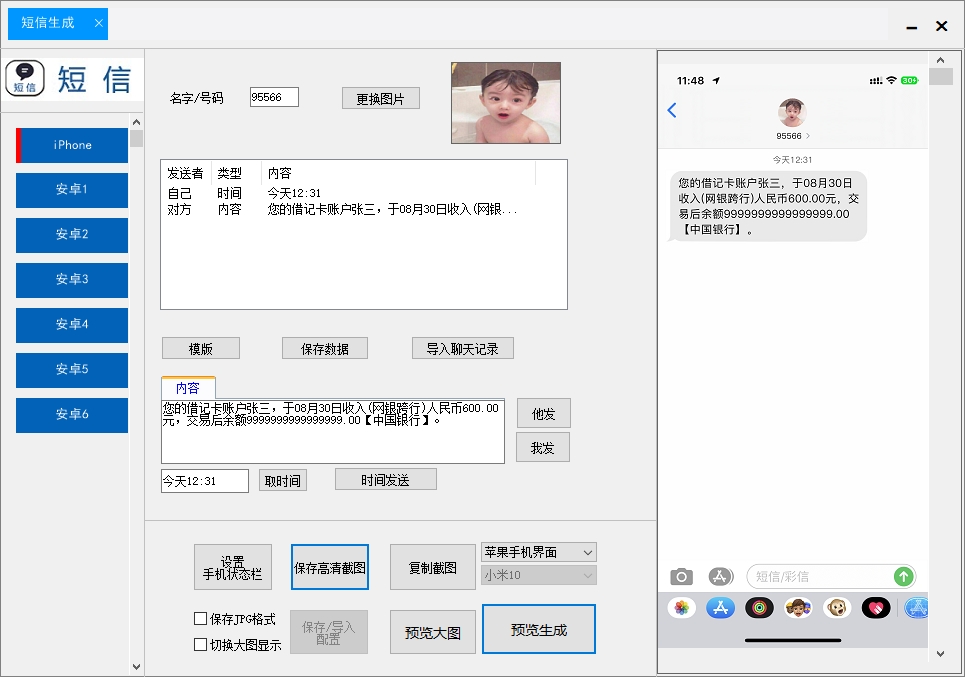This screenshot has width=965, height=677.
Task: Tap the green send arrow in the preview
Action: click(903, 577)
